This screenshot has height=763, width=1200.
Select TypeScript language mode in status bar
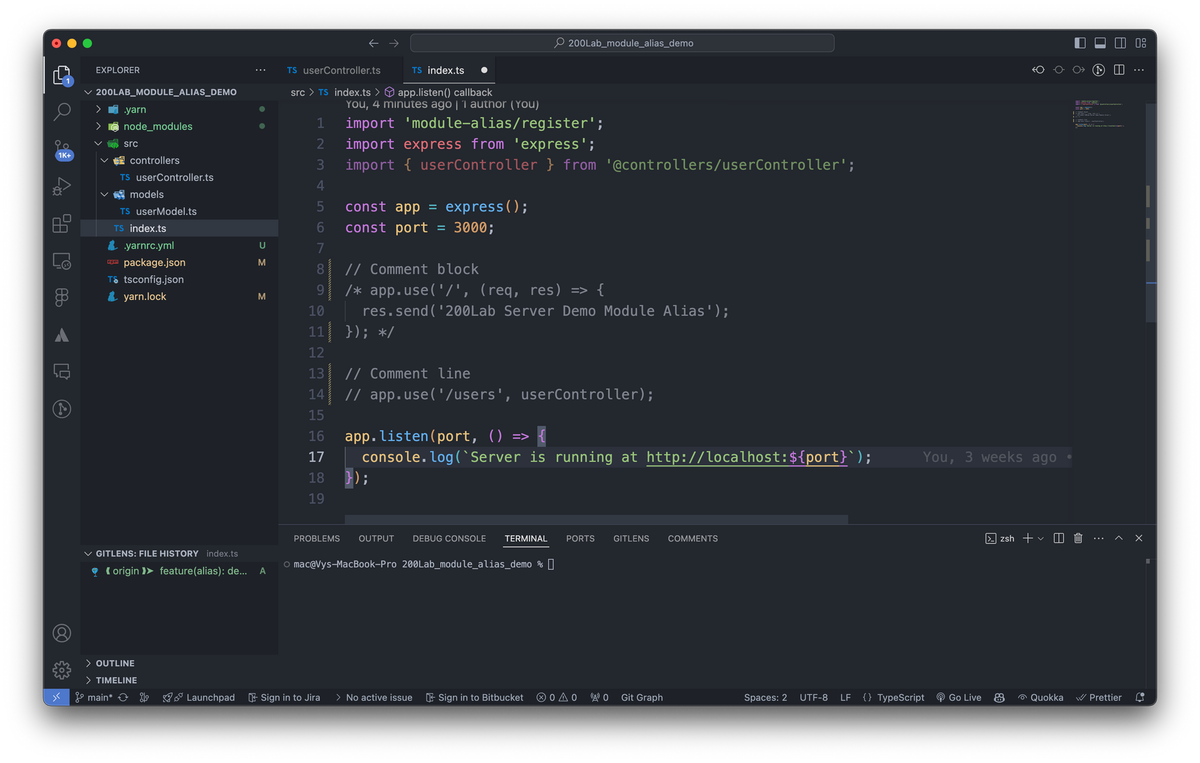click(x=894, y=697)
